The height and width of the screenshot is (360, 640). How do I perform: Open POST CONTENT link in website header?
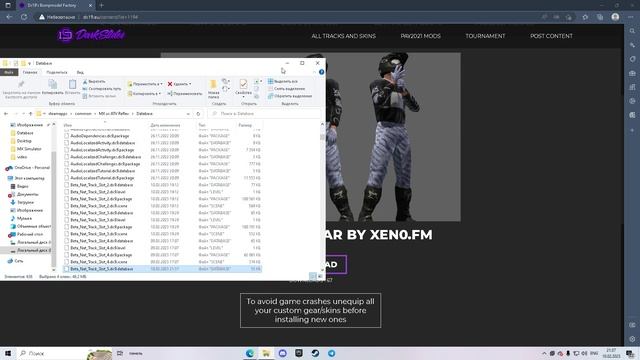click(551, 36)
